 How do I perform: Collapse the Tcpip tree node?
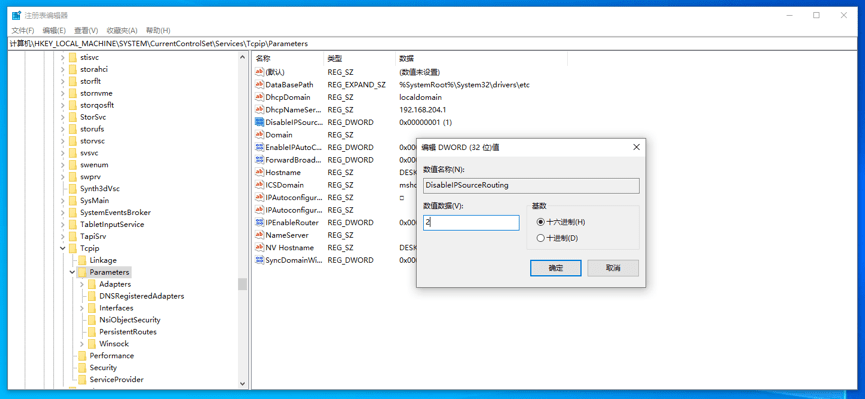pyautogui.click(x=62, y=248)
